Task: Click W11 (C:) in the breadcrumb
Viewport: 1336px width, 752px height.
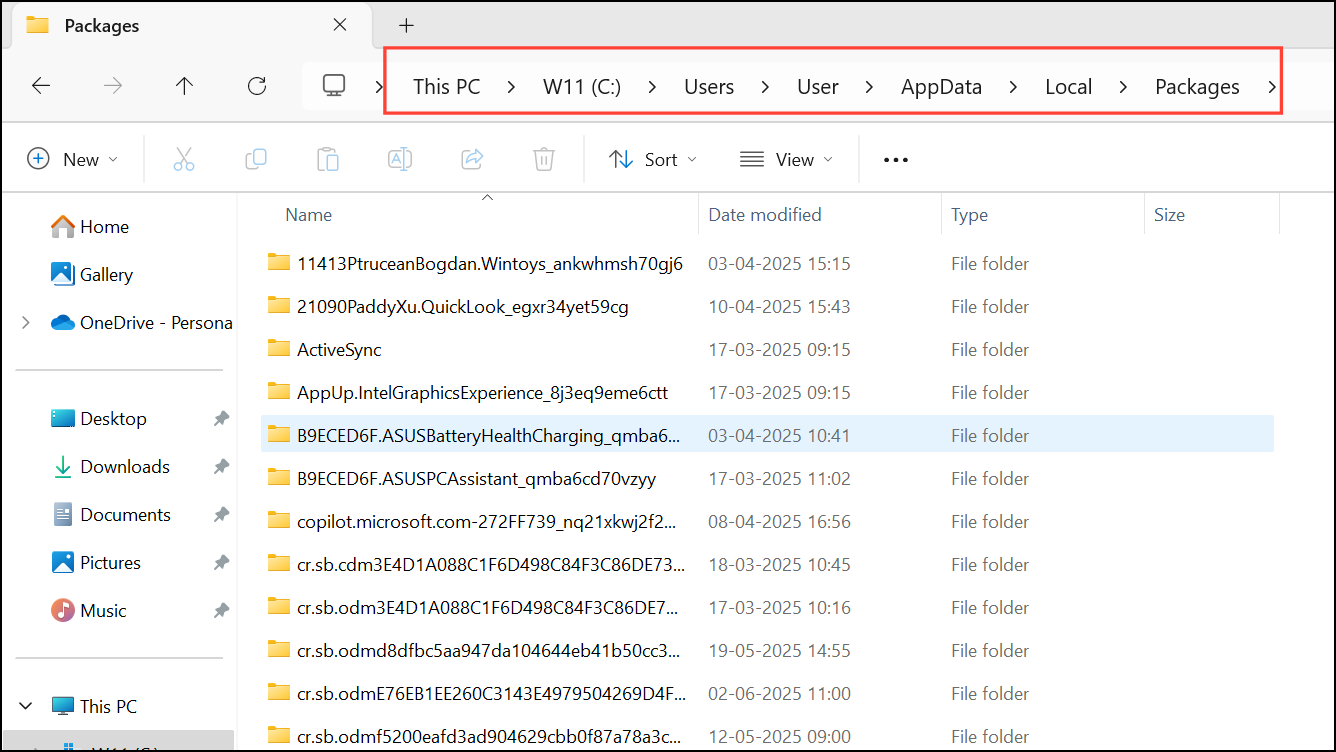Action: 582,87
